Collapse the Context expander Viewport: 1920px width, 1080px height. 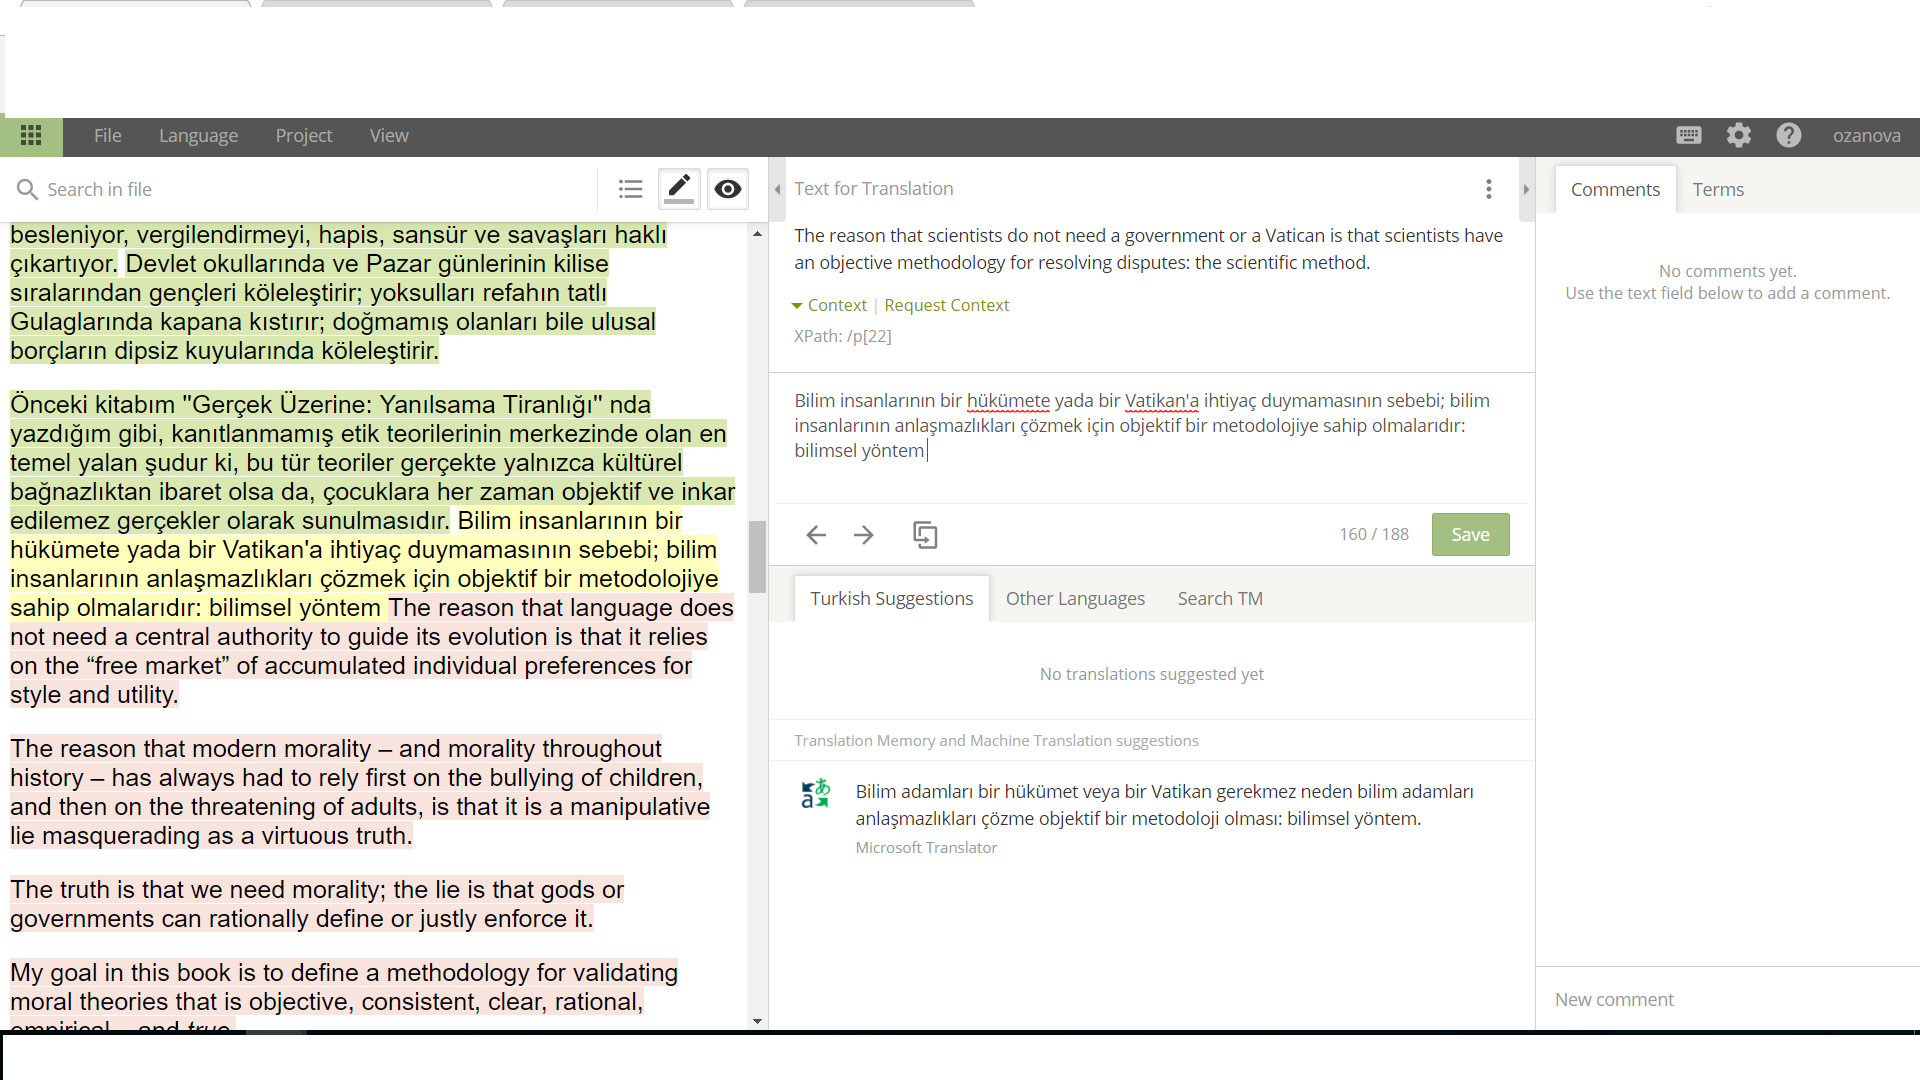point(829,305)
